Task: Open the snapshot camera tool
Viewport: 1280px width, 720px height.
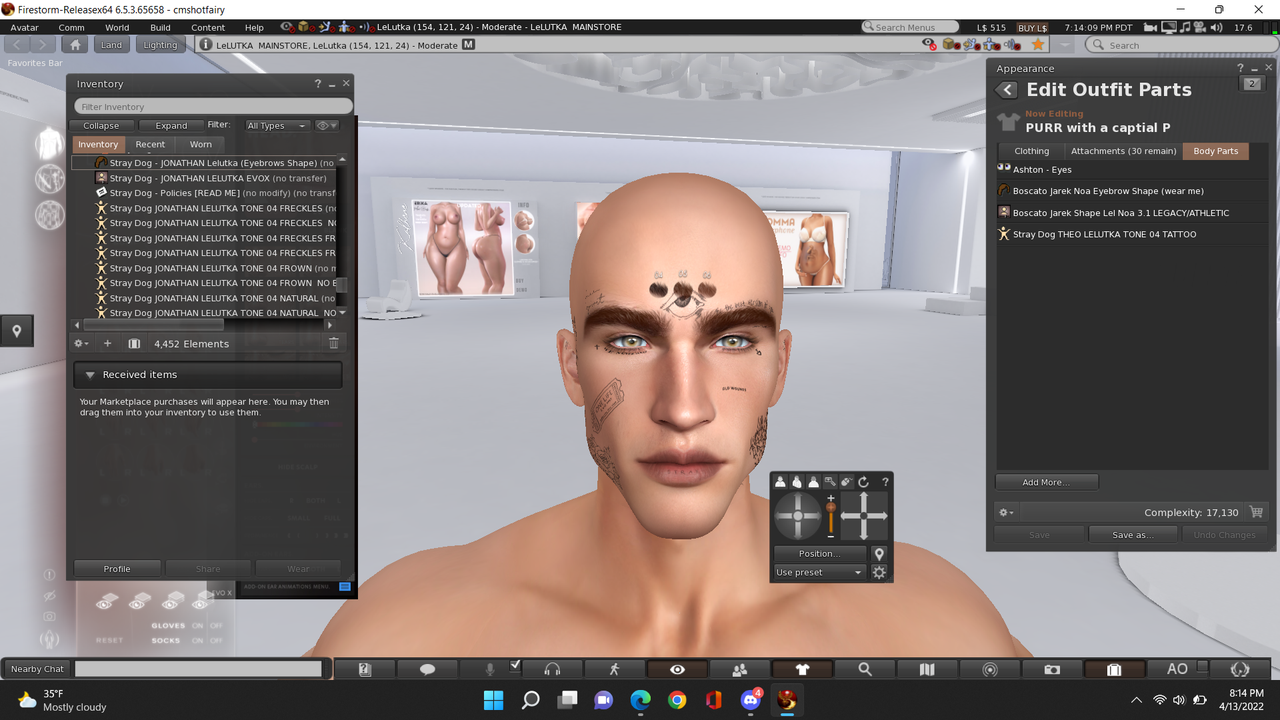Action: [1050, 669]
